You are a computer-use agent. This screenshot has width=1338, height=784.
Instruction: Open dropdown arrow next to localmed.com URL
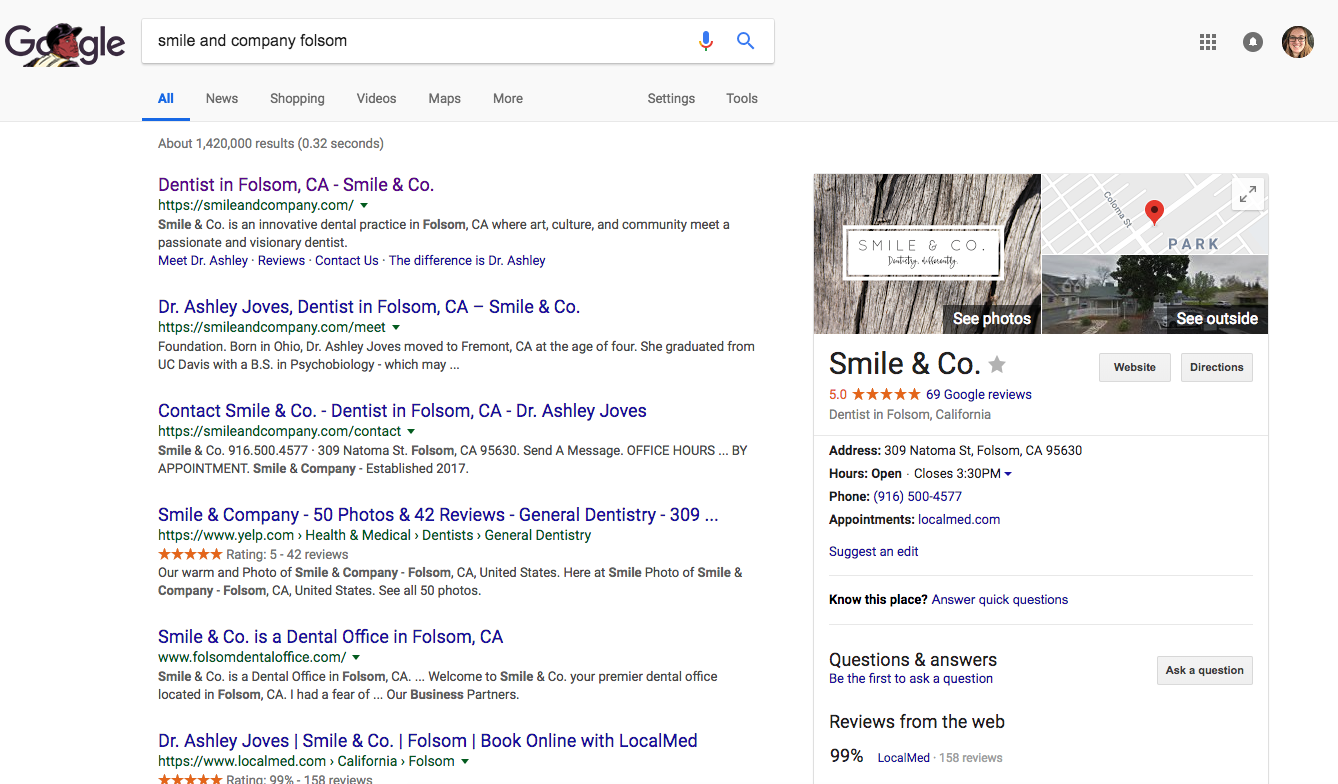click(465, 761)
